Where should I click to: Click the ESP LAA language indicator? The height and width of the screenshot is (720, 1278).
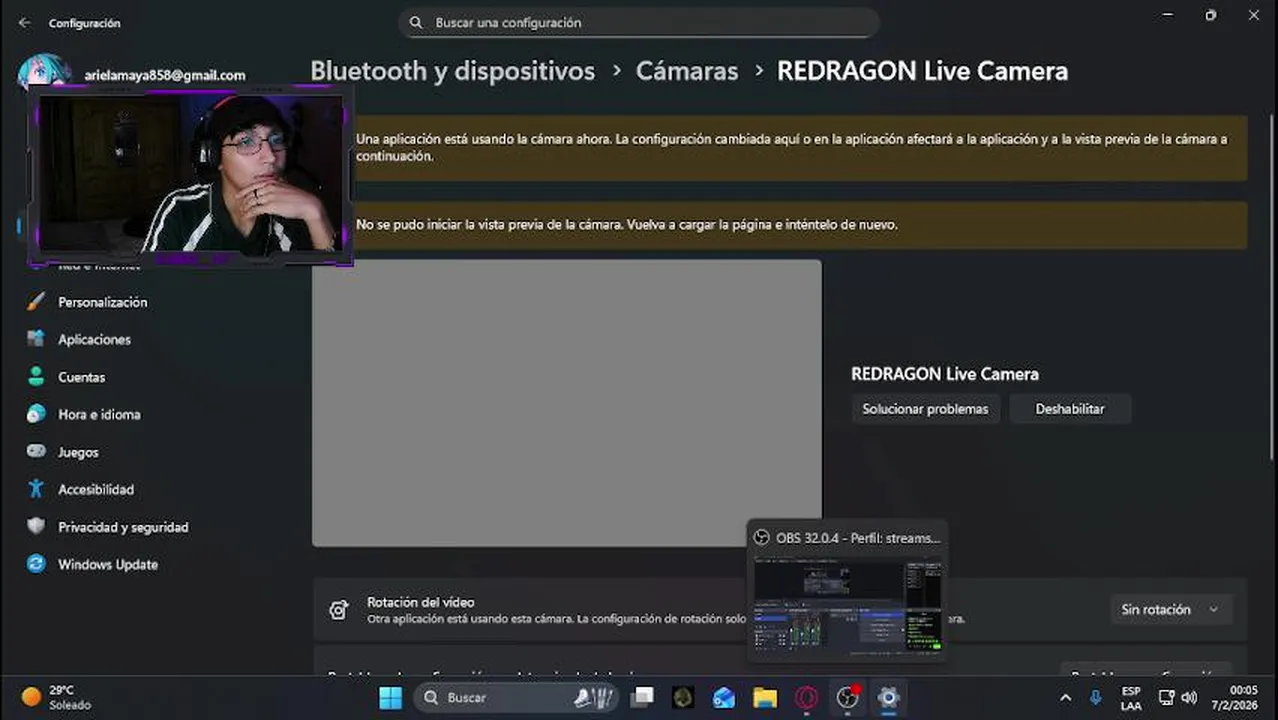pos(1131,698)
